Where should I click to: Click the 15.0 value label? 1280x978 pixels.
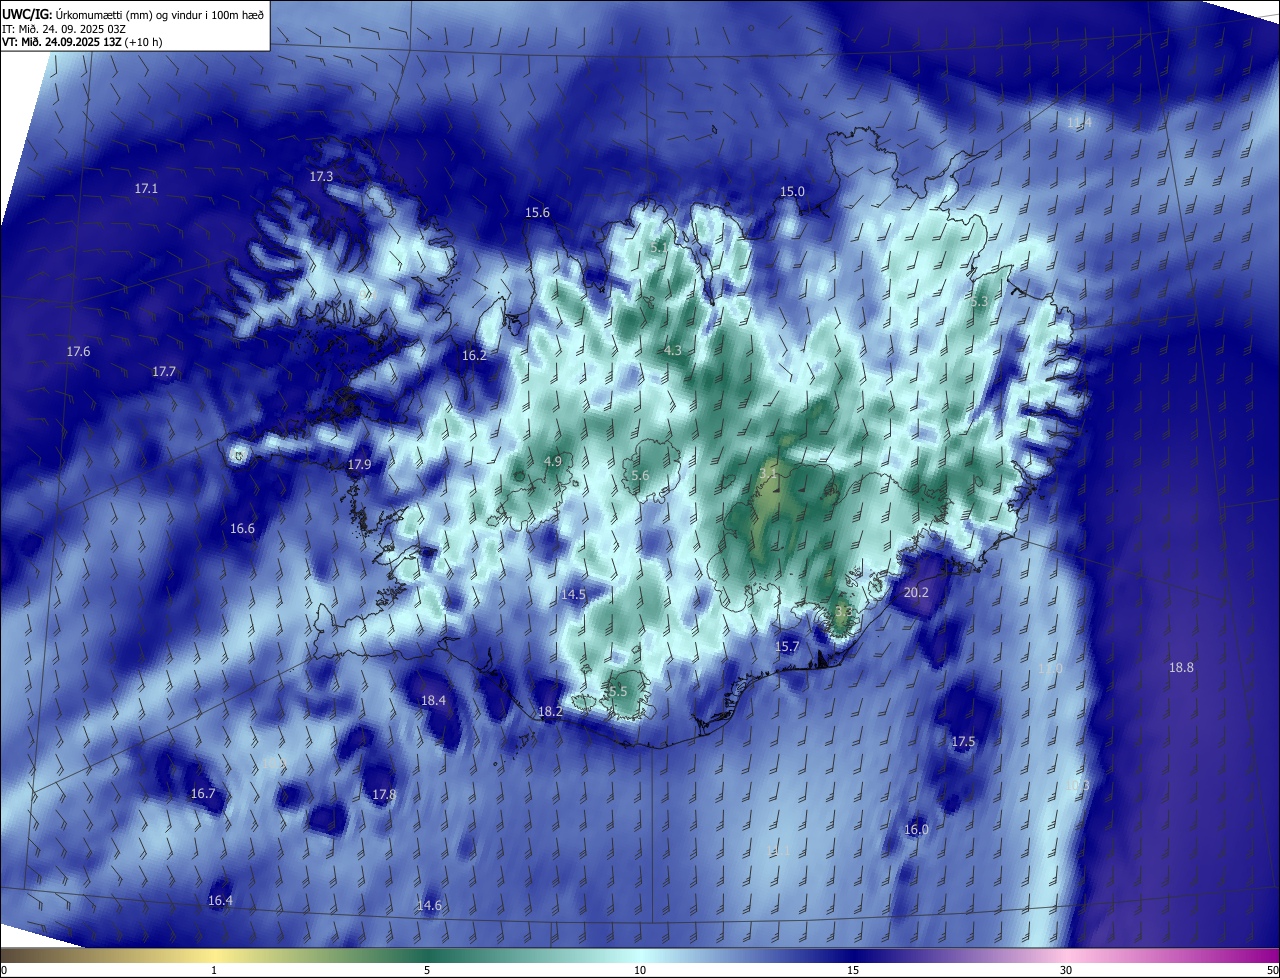coord(792,191)
